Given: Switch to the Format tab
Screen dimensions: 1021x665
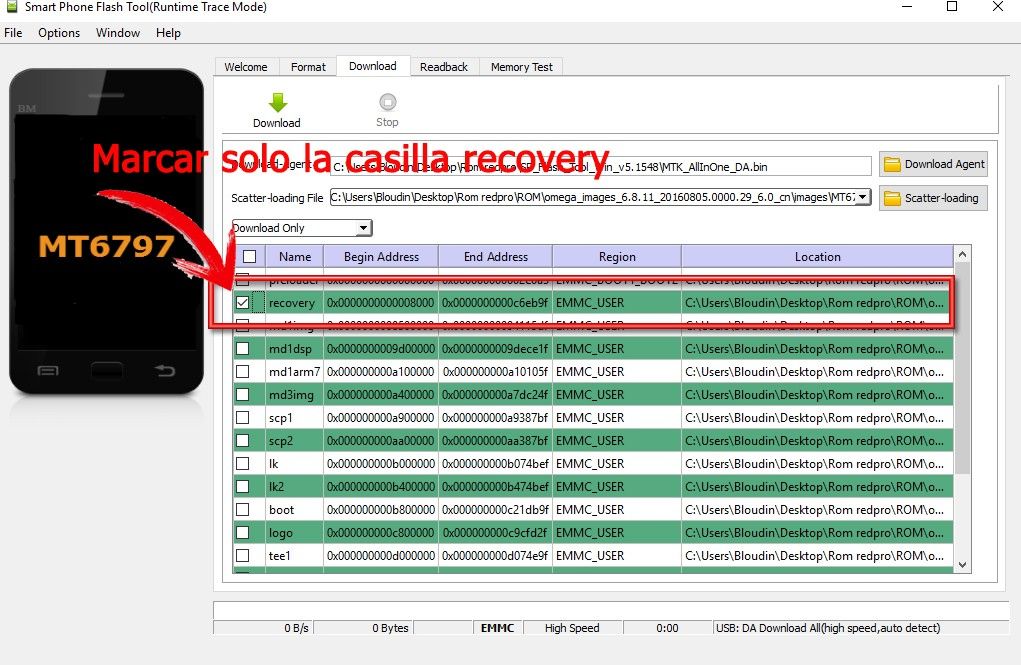Looking at the screenshot, I should 308,66.
